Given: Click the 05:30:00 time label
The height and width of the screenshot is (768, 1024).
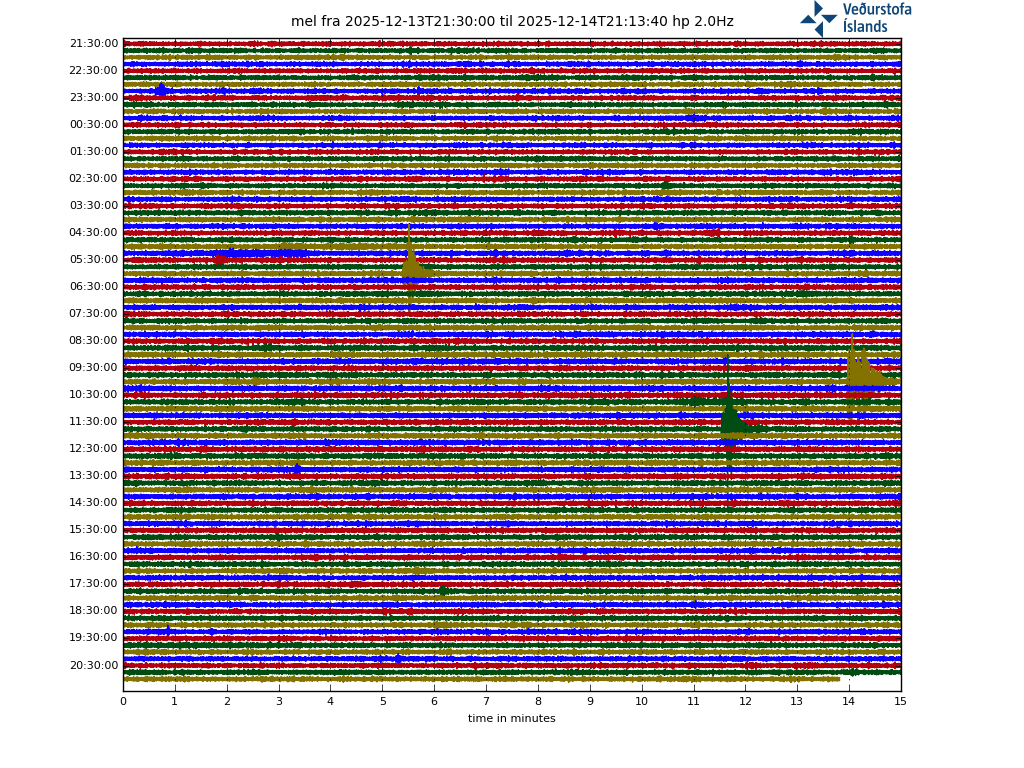Looking at the screenshot, I should (x=94, y=260).
